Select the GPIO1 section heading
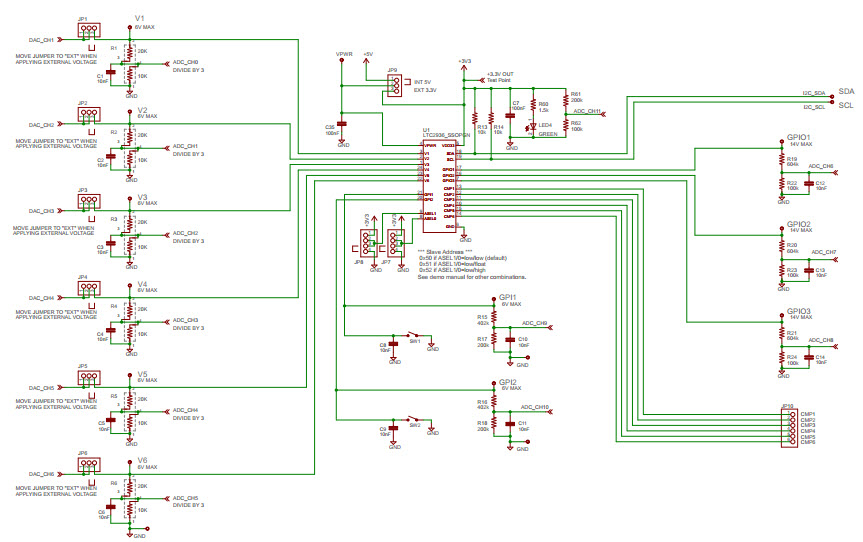This screenshot has width=863, height=542. 798,138
